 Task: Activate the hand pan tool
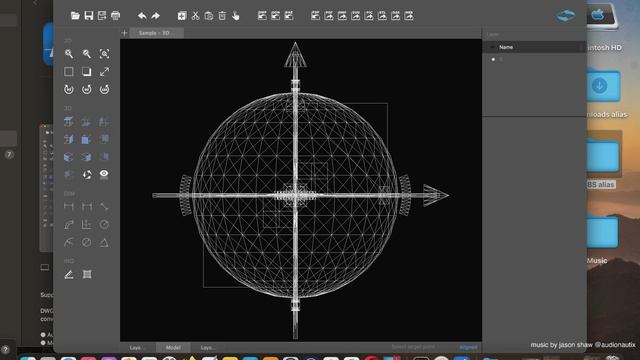coord(236,16)
